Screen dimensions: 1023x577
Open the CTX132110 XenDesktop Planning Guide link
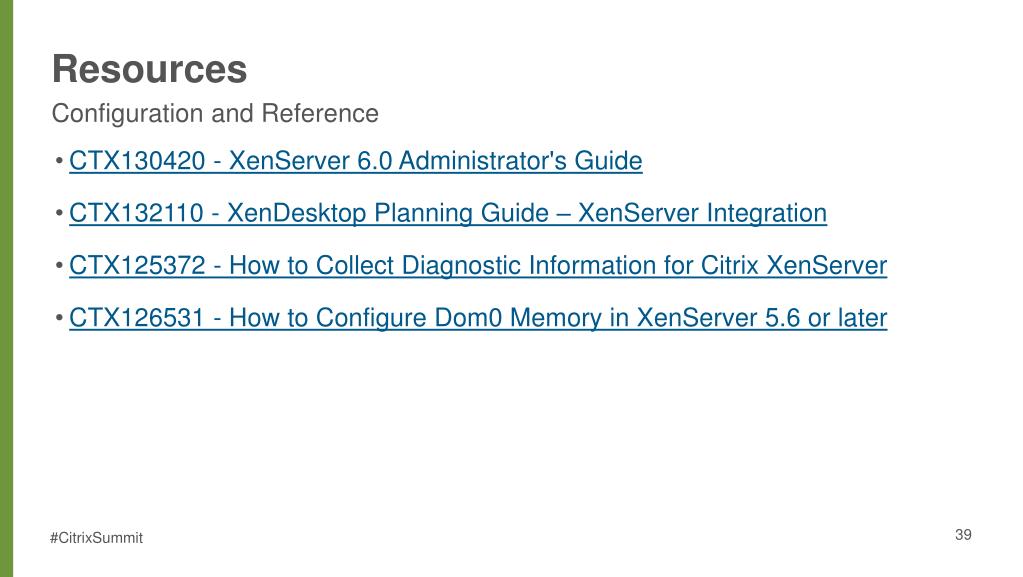448,213
